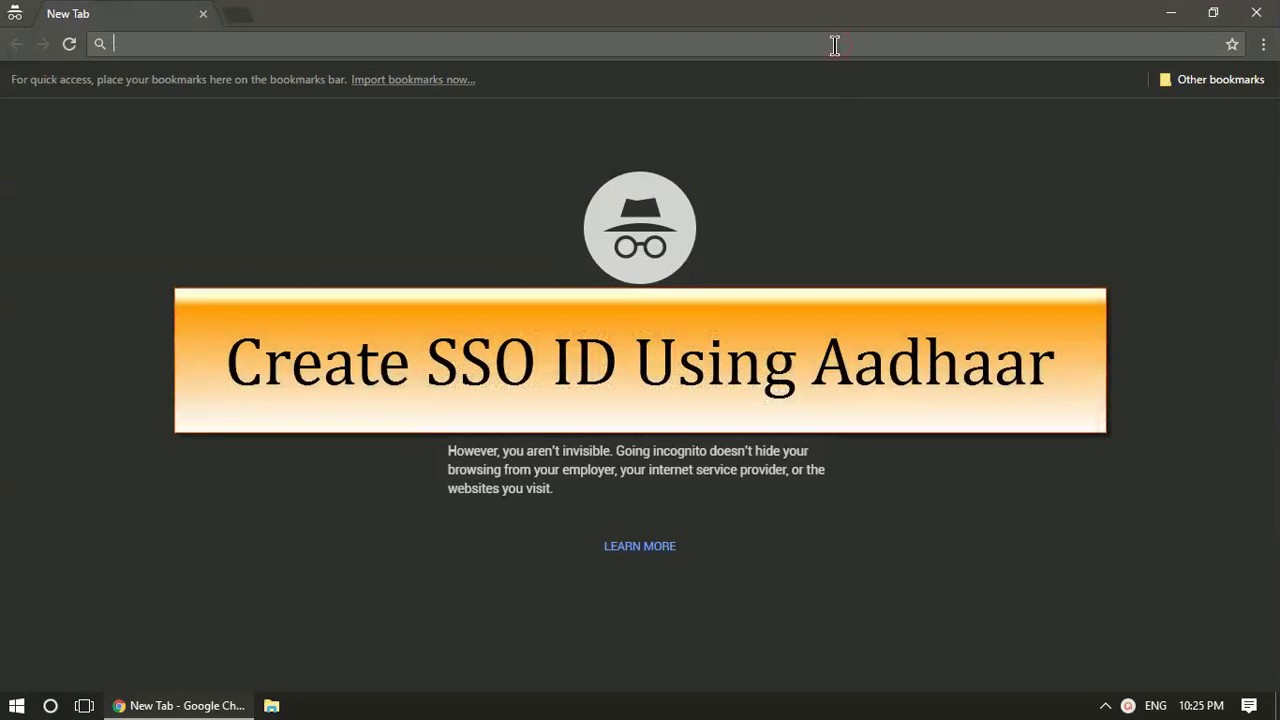Open Cortana search circle on taskbar
The width and height of the screenshot is (1280, 720).
[x=50, y=706]
